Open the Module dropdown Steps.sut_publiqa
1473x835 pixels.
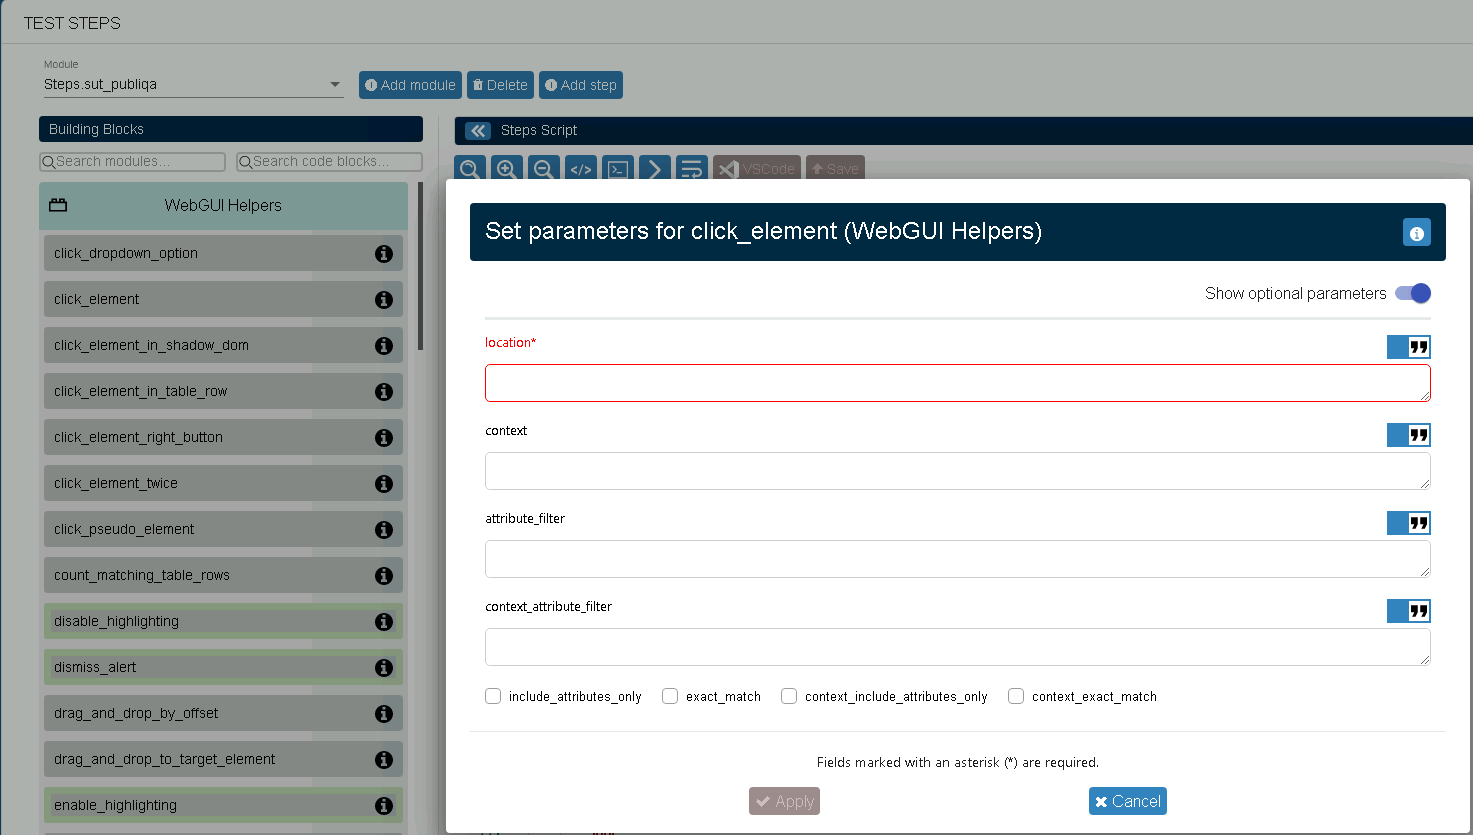(x=193, y=85)
